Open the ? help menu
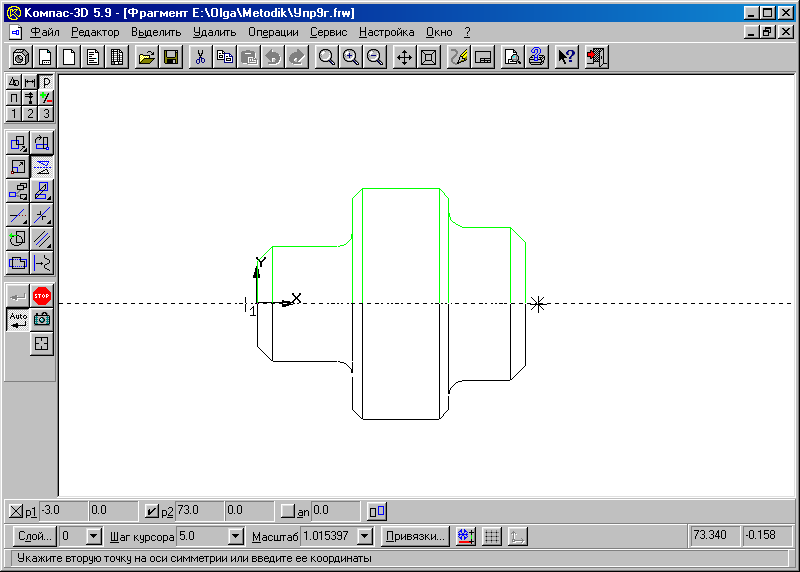Viewport: 800px width, 572px height. 467,32
